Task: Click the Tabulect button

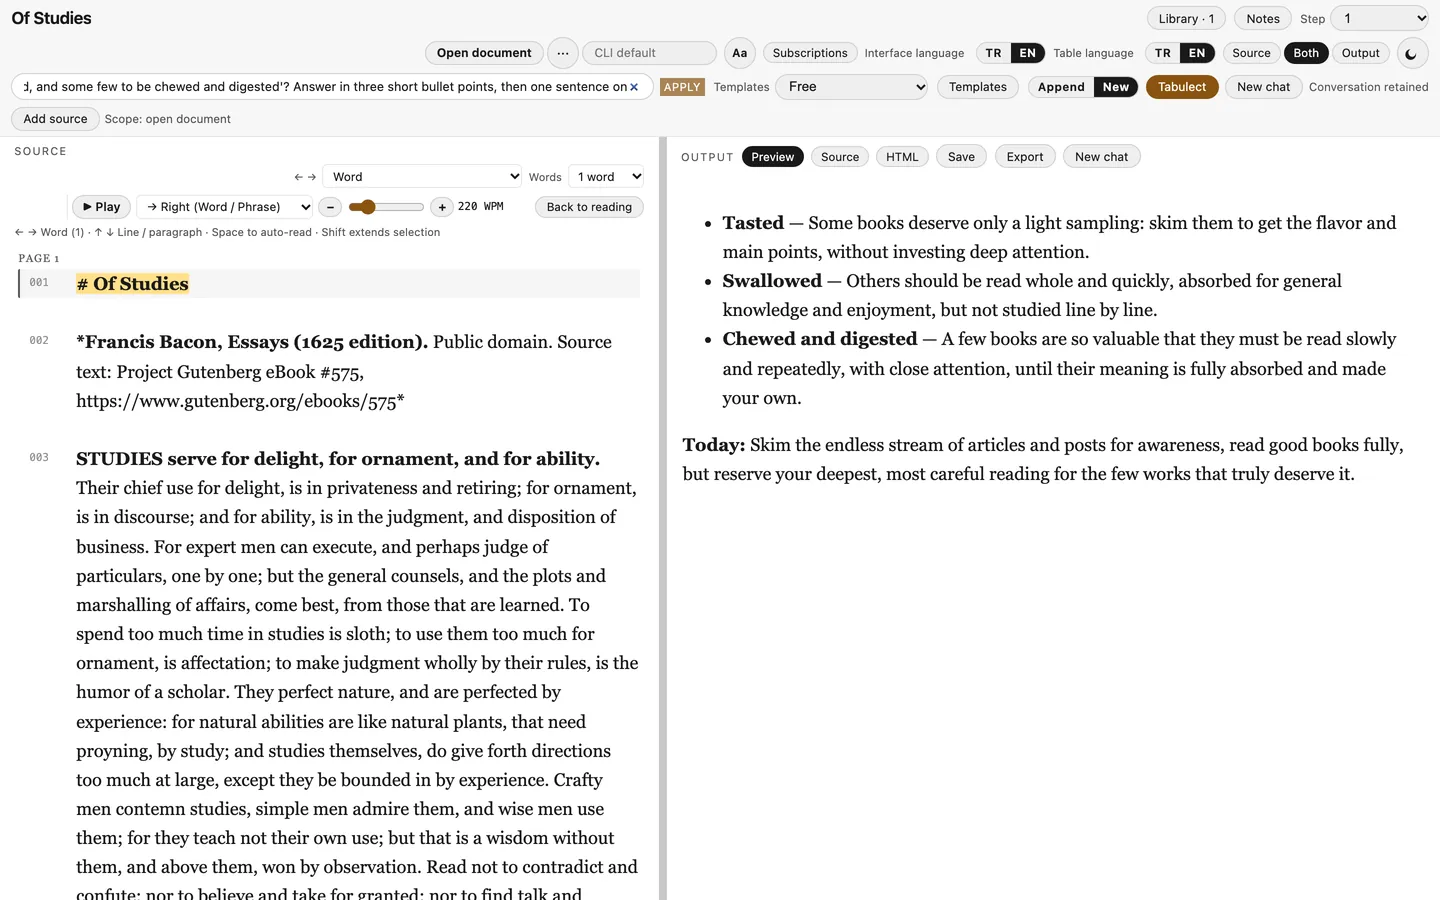Action: click(x=1182, y=87)
